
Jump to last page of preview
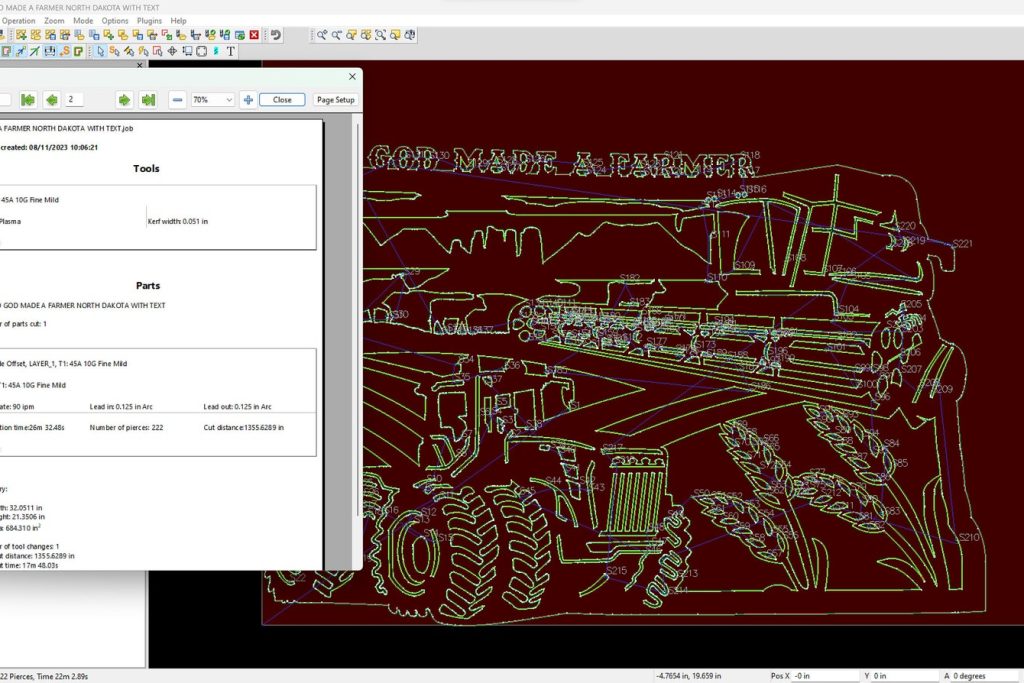(148, 100)
